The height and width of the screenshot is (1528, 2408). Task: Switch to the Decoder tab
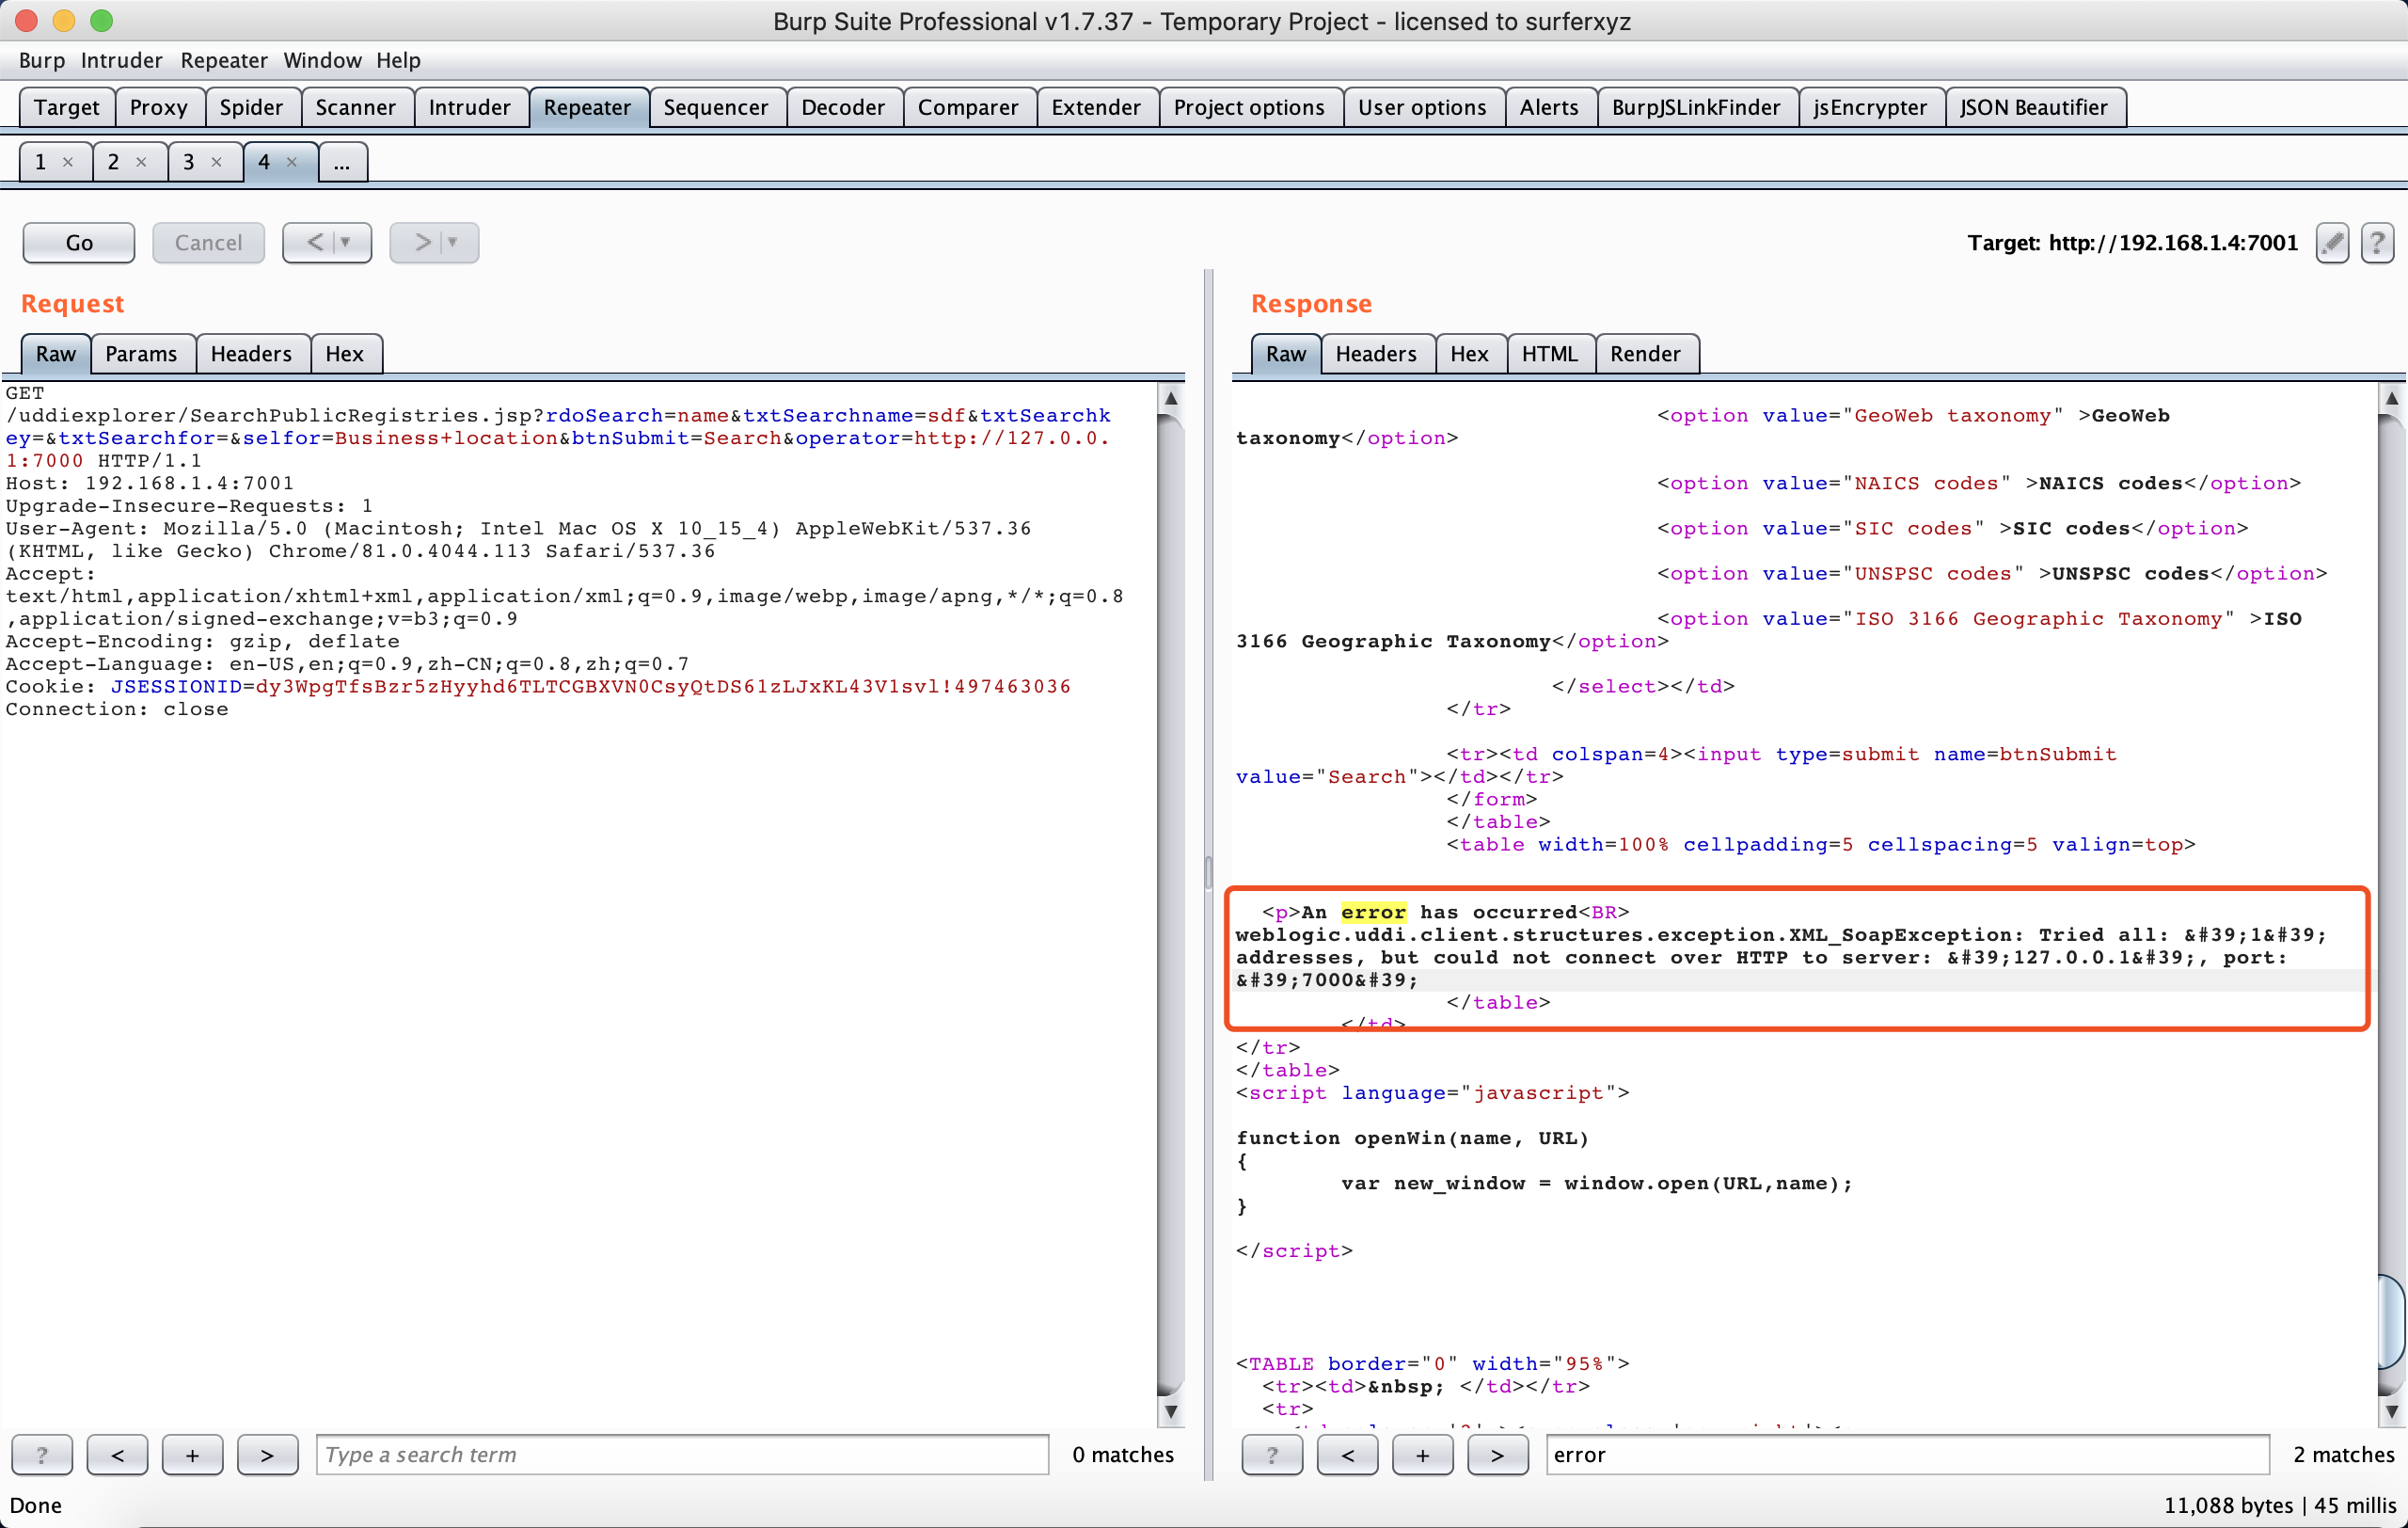[x=843, y=107]
